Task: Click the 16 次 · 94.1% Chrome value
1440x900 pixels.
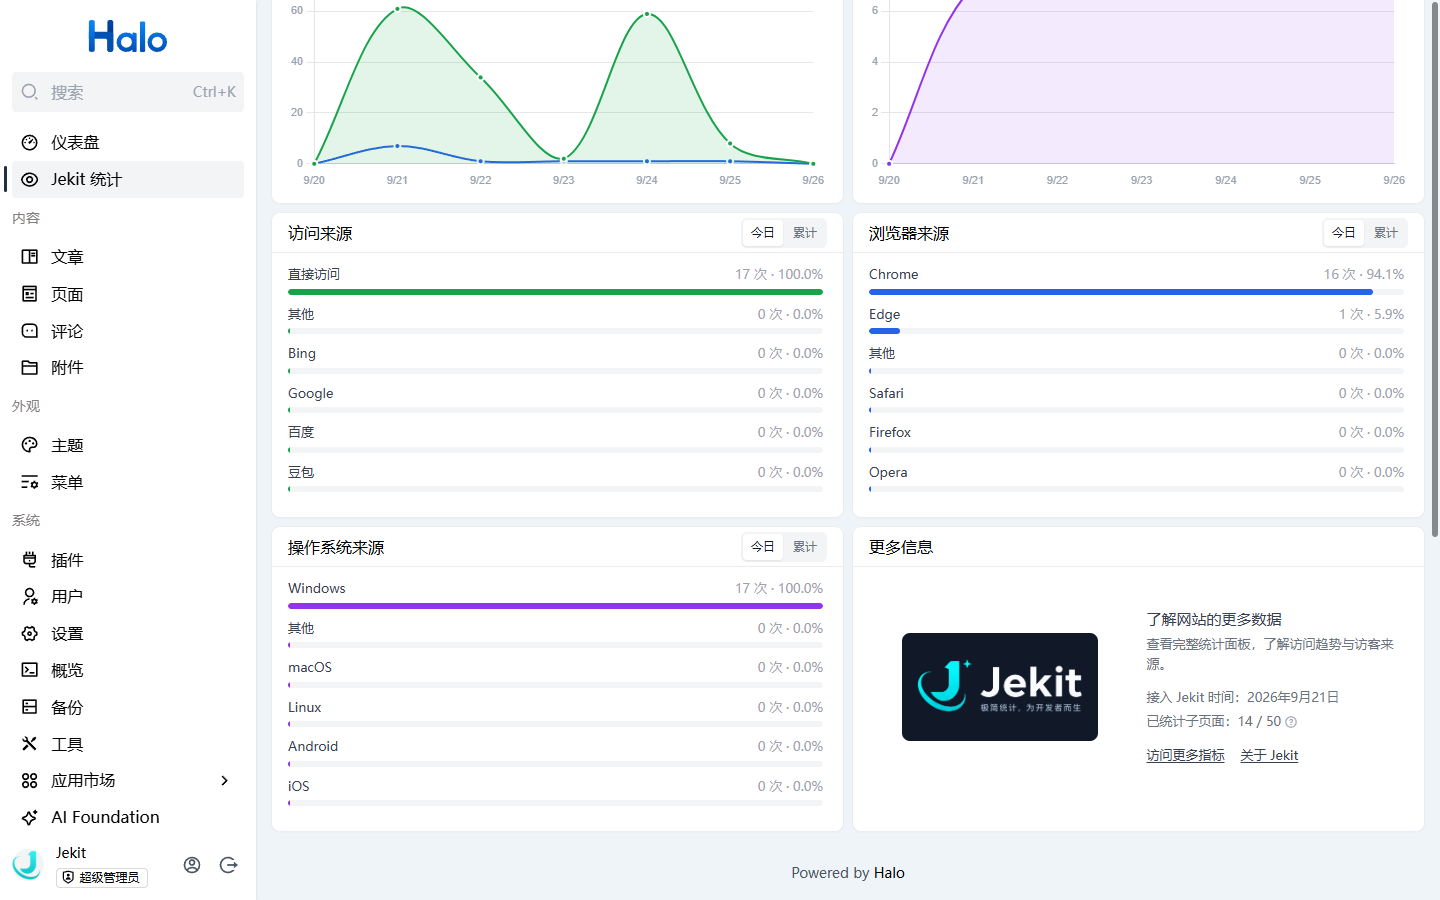Action: click(x=1364, y=275)
